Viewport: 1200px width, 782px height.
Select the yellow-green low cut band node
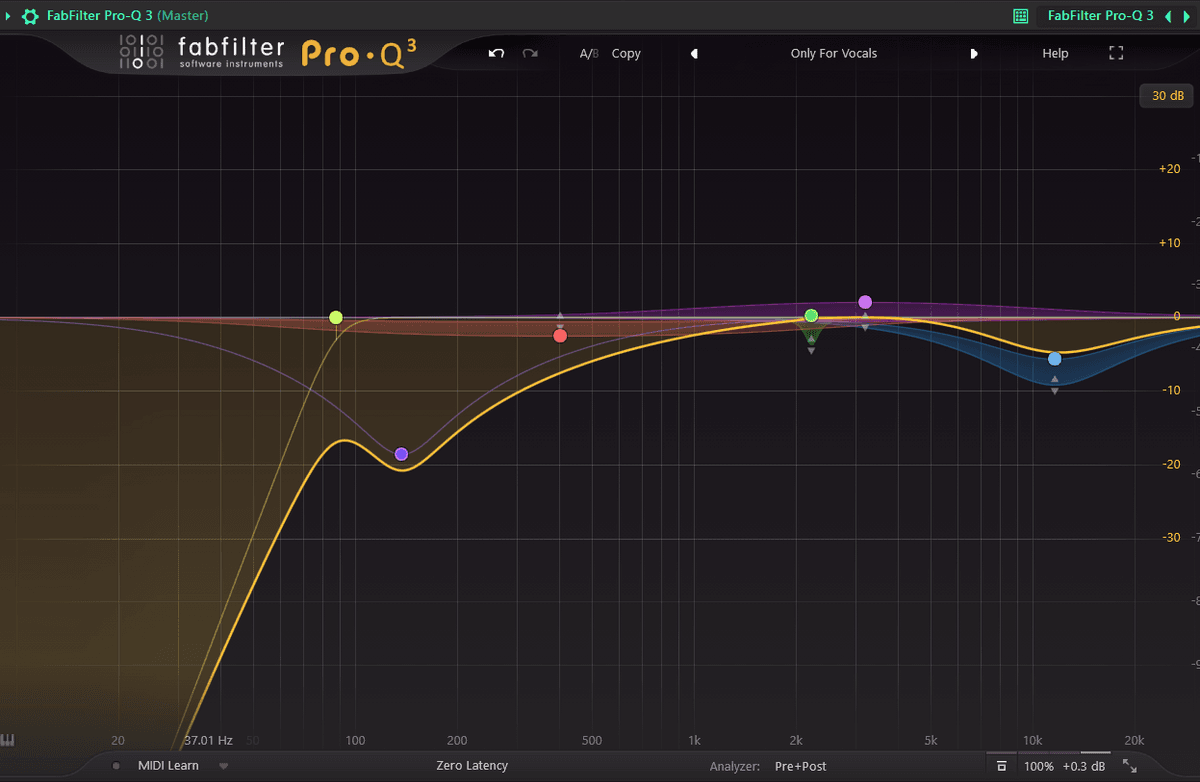click(x=336, y=317)
